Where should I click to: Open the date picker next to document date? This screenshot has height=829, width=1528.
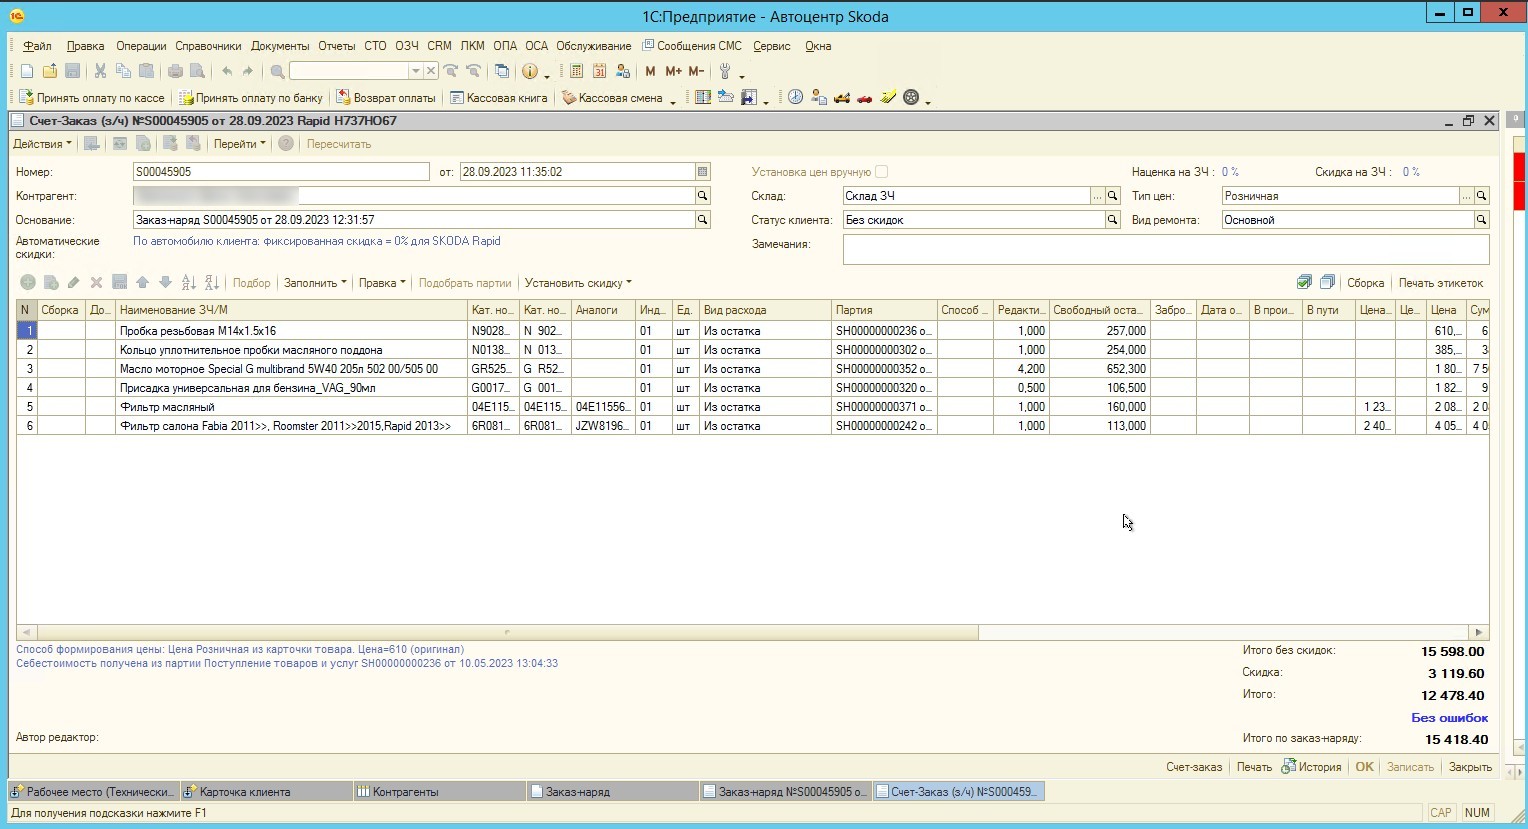[x=702, y=172]
